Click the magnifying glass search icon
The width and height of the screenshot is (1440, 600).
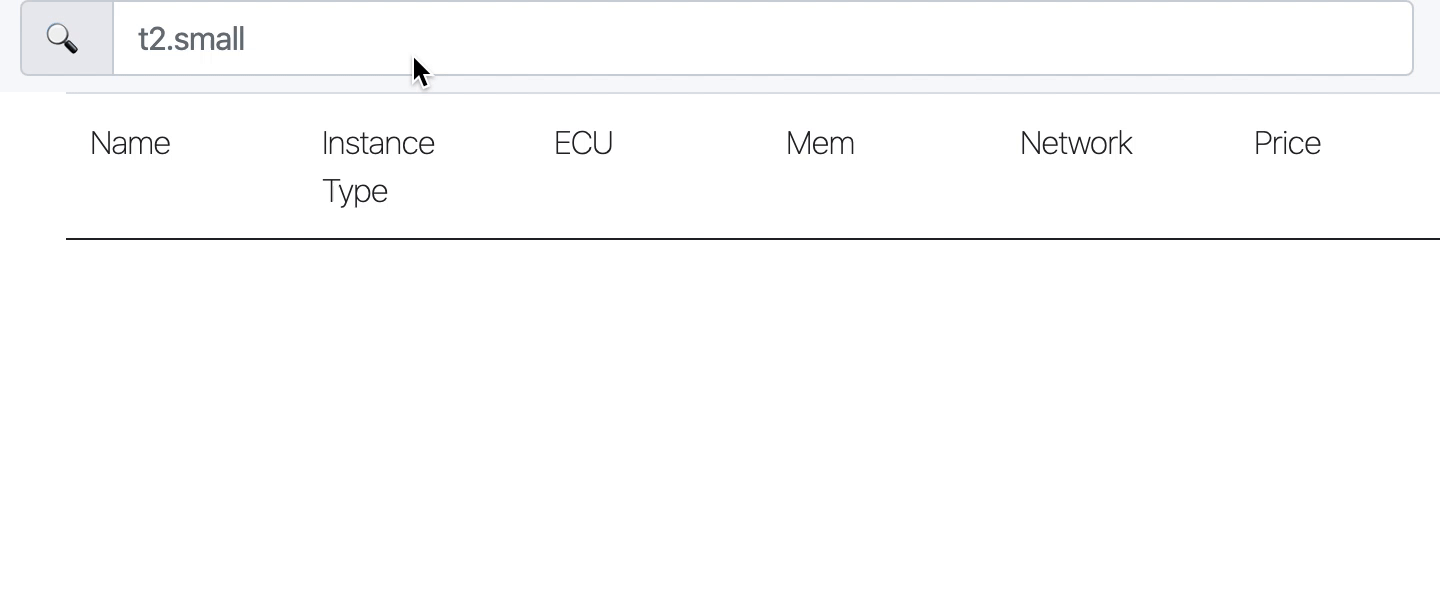[x=62, y=39]
